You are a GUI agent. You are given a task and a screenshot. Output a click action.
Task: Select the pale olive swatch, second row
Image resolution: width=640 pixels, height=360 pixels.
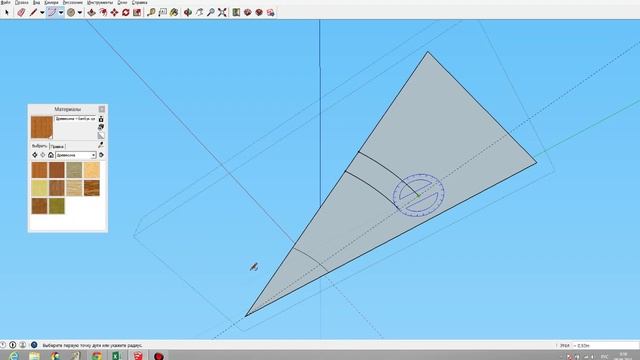tap(40, 188)
